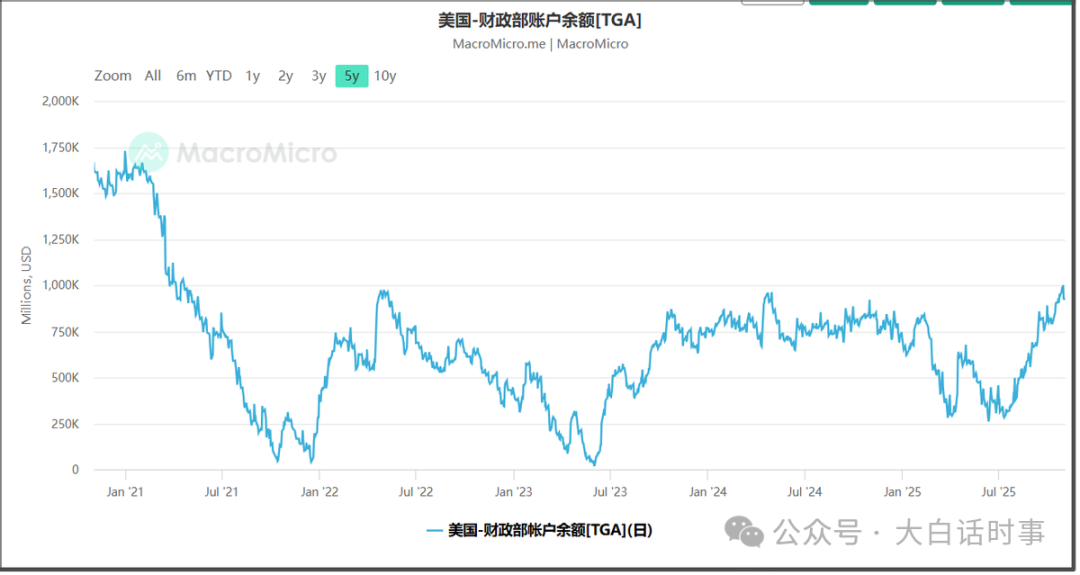This screenshot has width=1080, height=575.
Task: Switch to the 2y zoom range
Action: click(x=286, y=76)
